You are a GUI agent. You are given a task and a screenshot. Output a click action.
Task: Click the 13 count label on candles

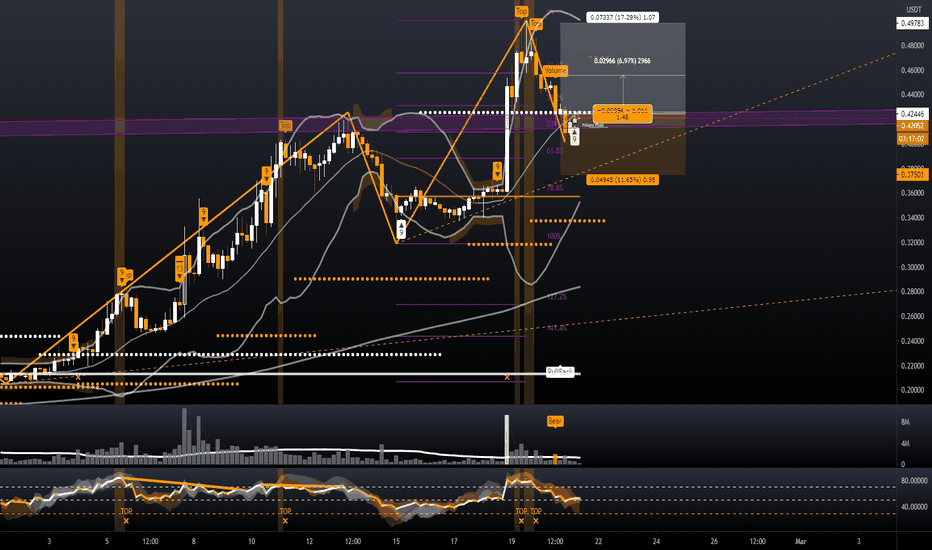[x=180, y=269]
